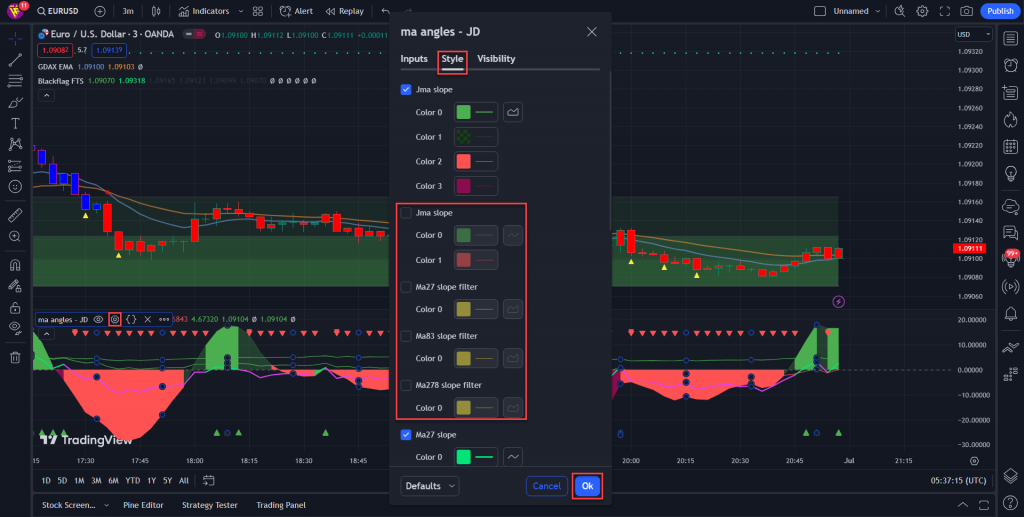This screenshot has height=517, width=1024.
Task: Select the 1D time range
Action: pos(46,480)
